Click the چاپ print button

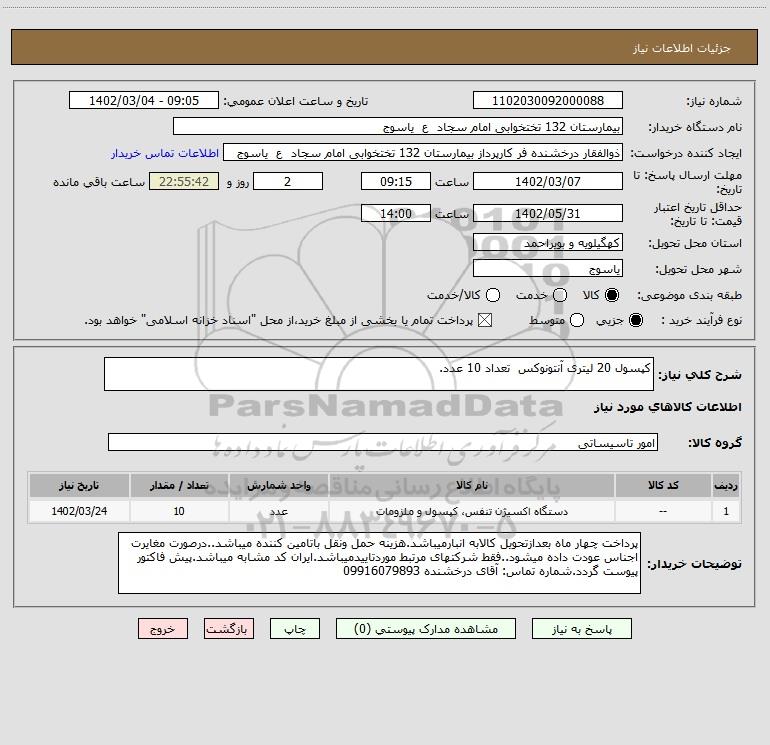[x=295, y=629]
